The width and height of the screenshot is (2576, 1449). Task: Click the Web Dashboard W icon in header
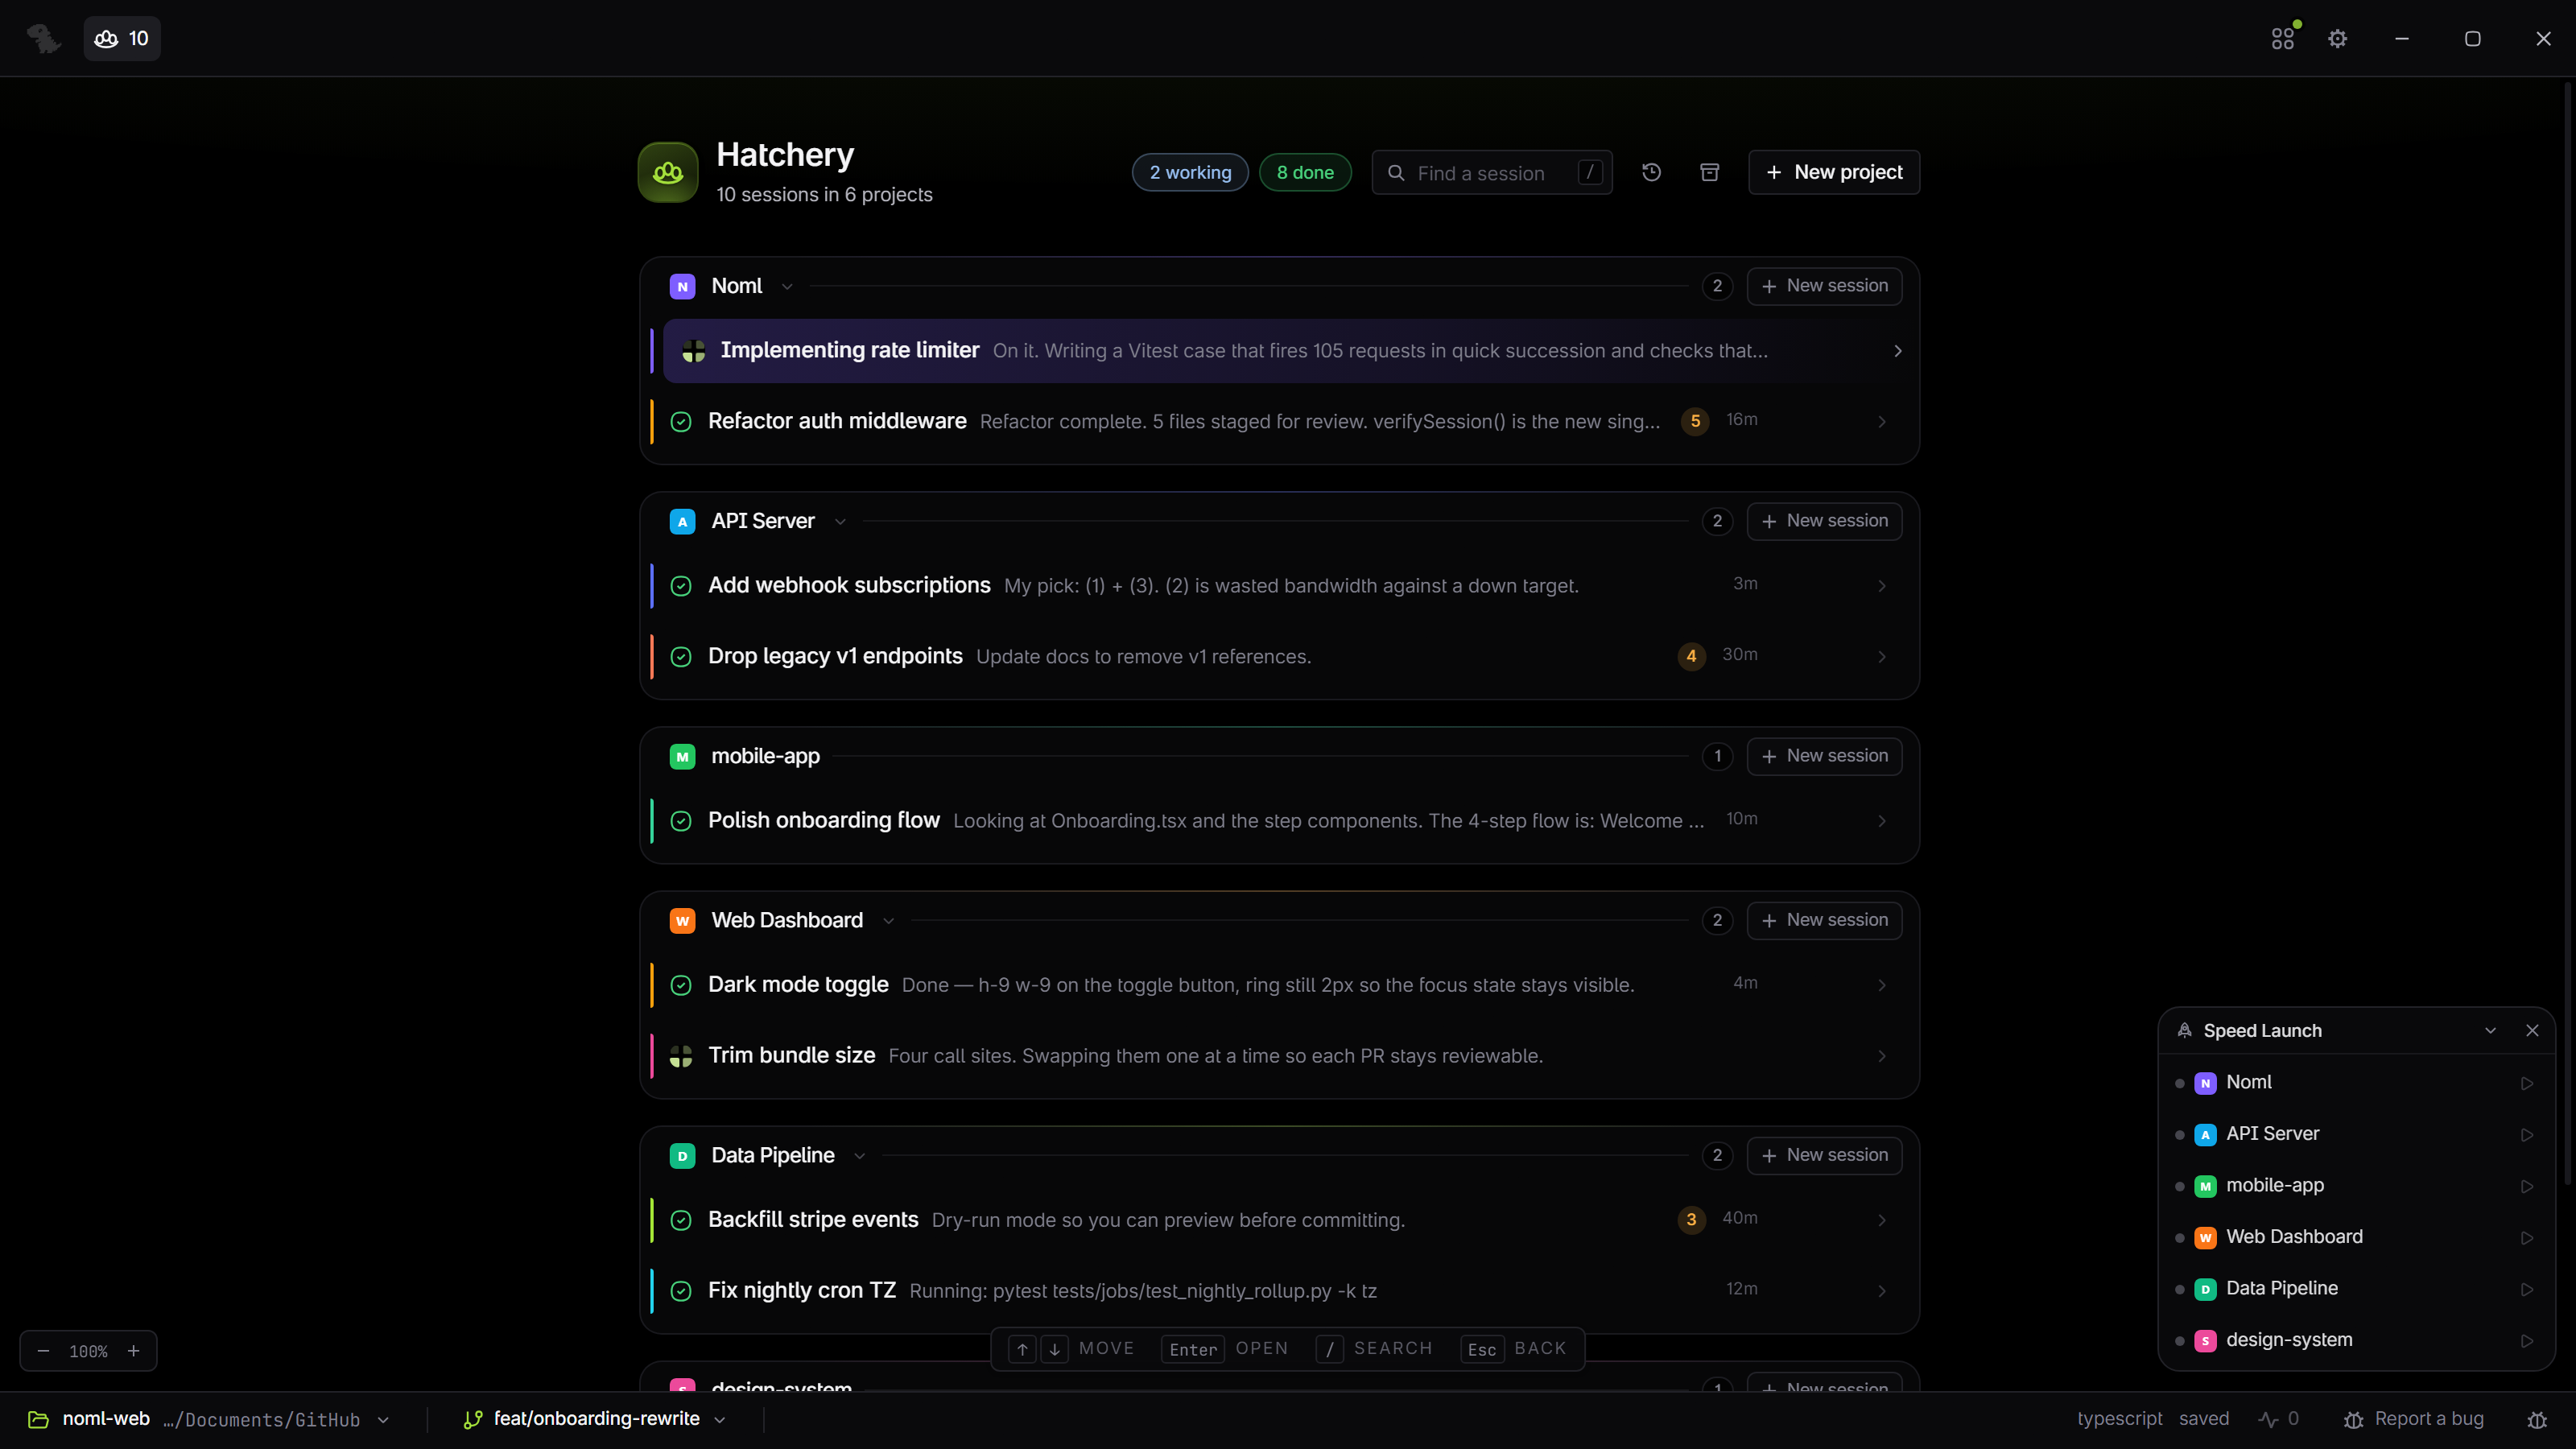pyautogui.click(x=682, y=921)
